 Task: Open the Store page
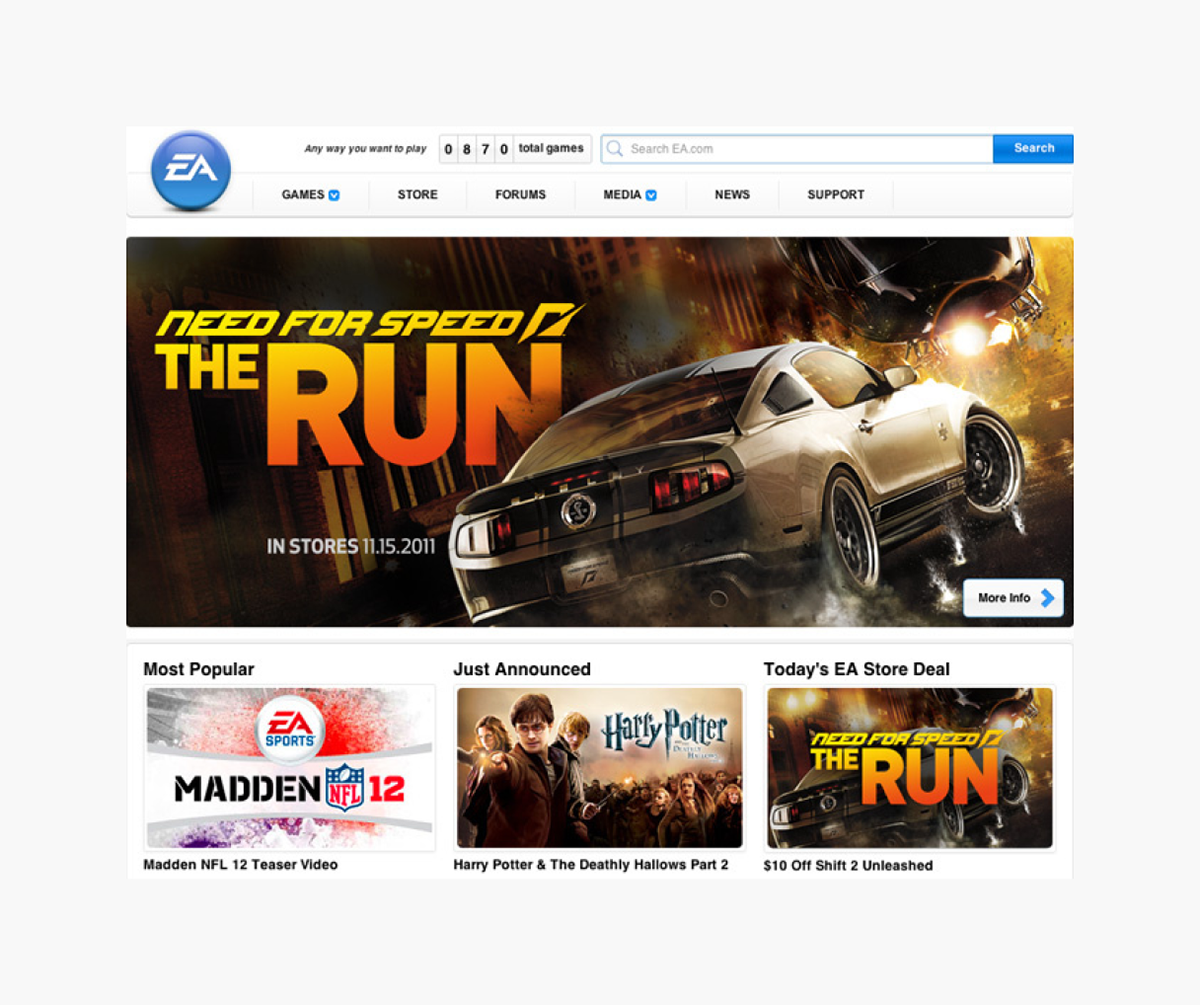[418, 195]
